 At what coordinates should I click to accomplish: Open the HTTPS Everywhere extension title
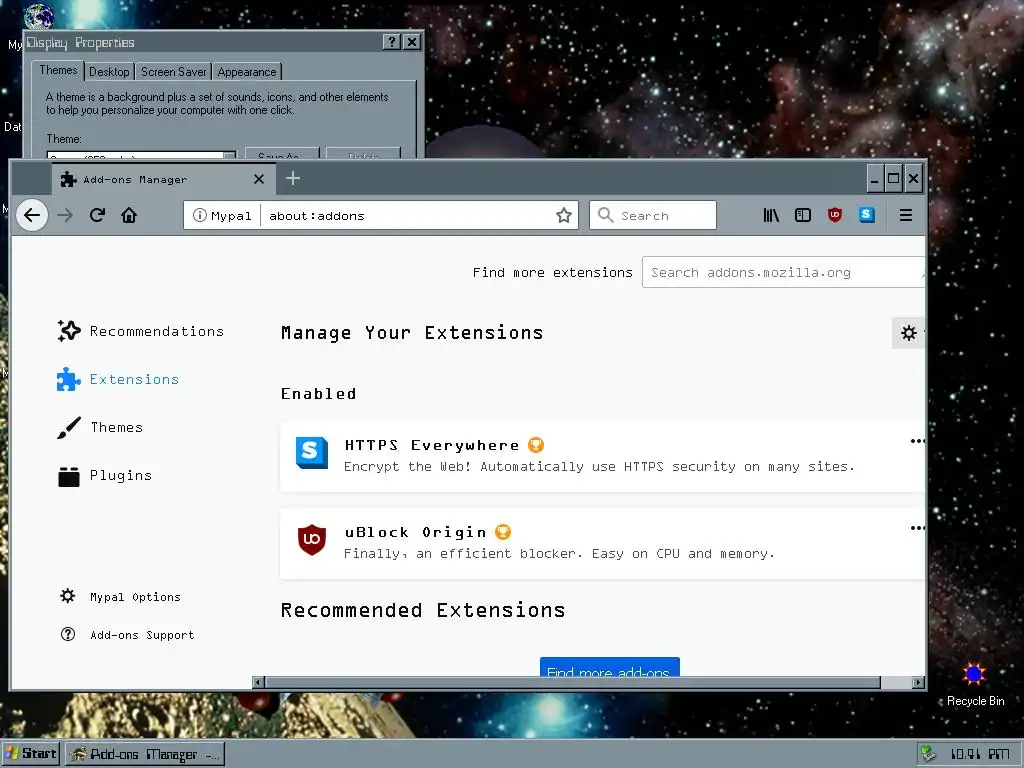click(432, 445)
